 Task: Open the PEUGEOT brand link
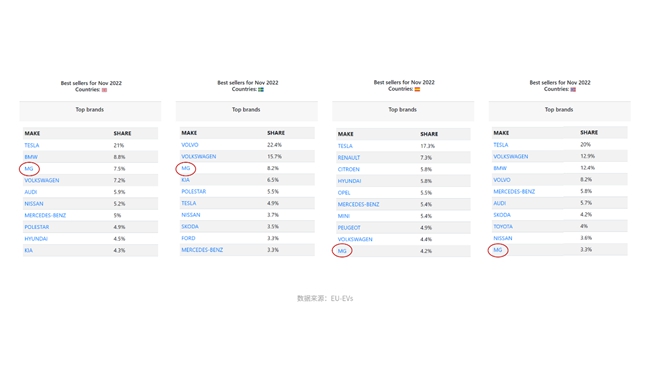point(349,228)
